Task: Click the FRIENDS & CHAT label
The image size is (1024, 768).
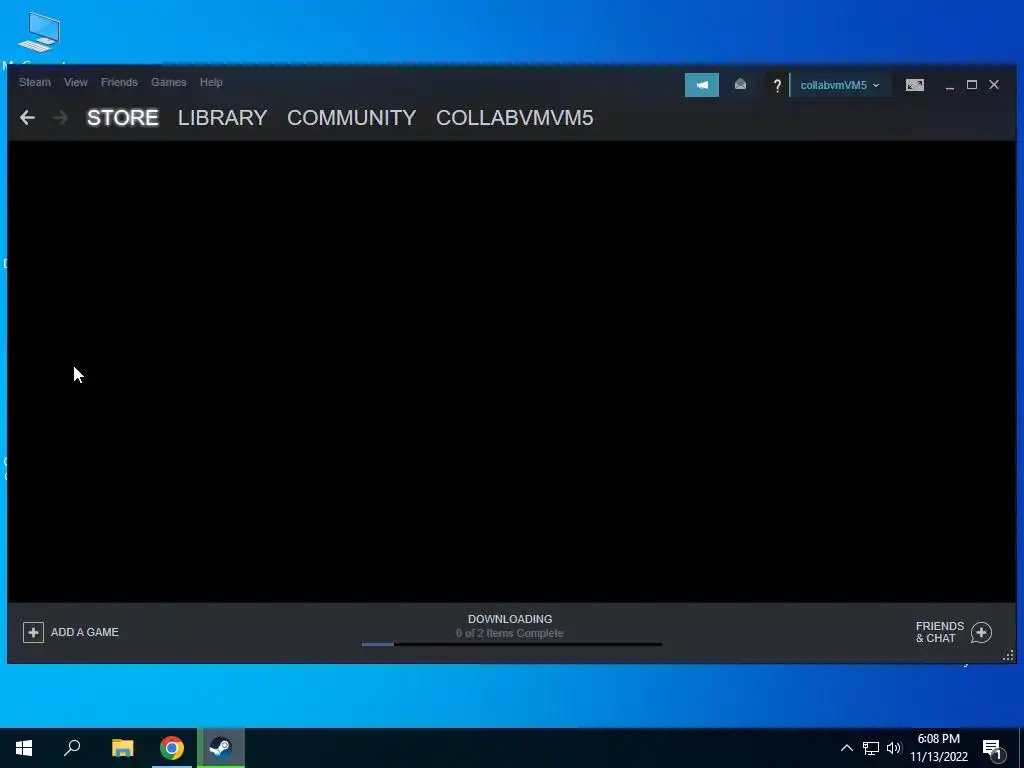Action: (x=940, y=632)
